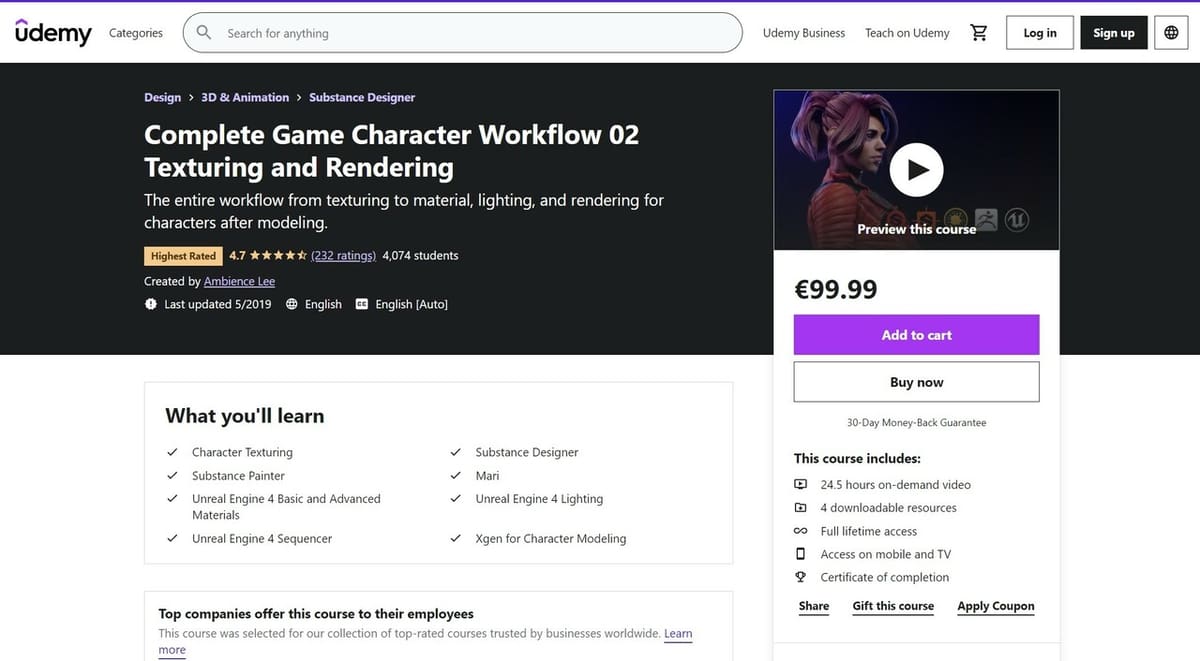
Task: Open the Udemy logo homepage
Action: pyautogui.click(x=53, y=33)
